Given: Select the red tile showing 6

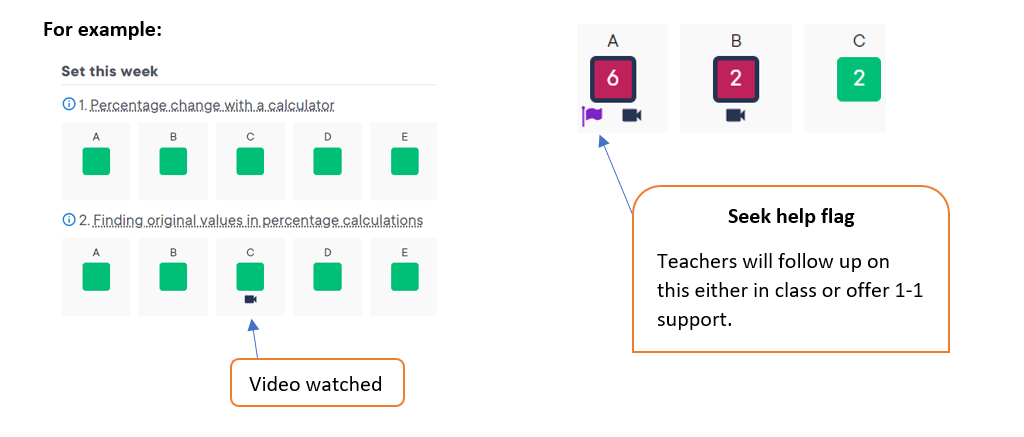Looking at the screenshot, I should click(613, 79).
